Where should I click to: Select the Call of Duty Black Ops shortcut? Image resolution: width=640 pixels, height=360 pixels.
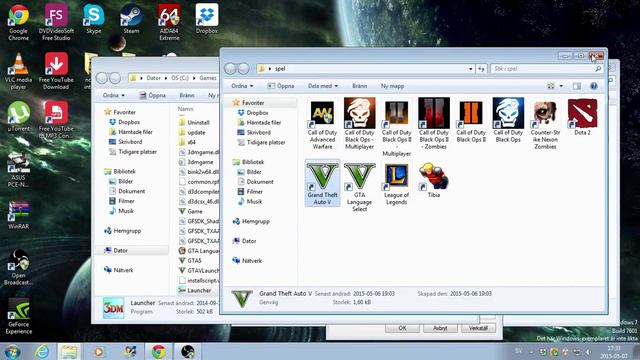[x=508, y=120]
